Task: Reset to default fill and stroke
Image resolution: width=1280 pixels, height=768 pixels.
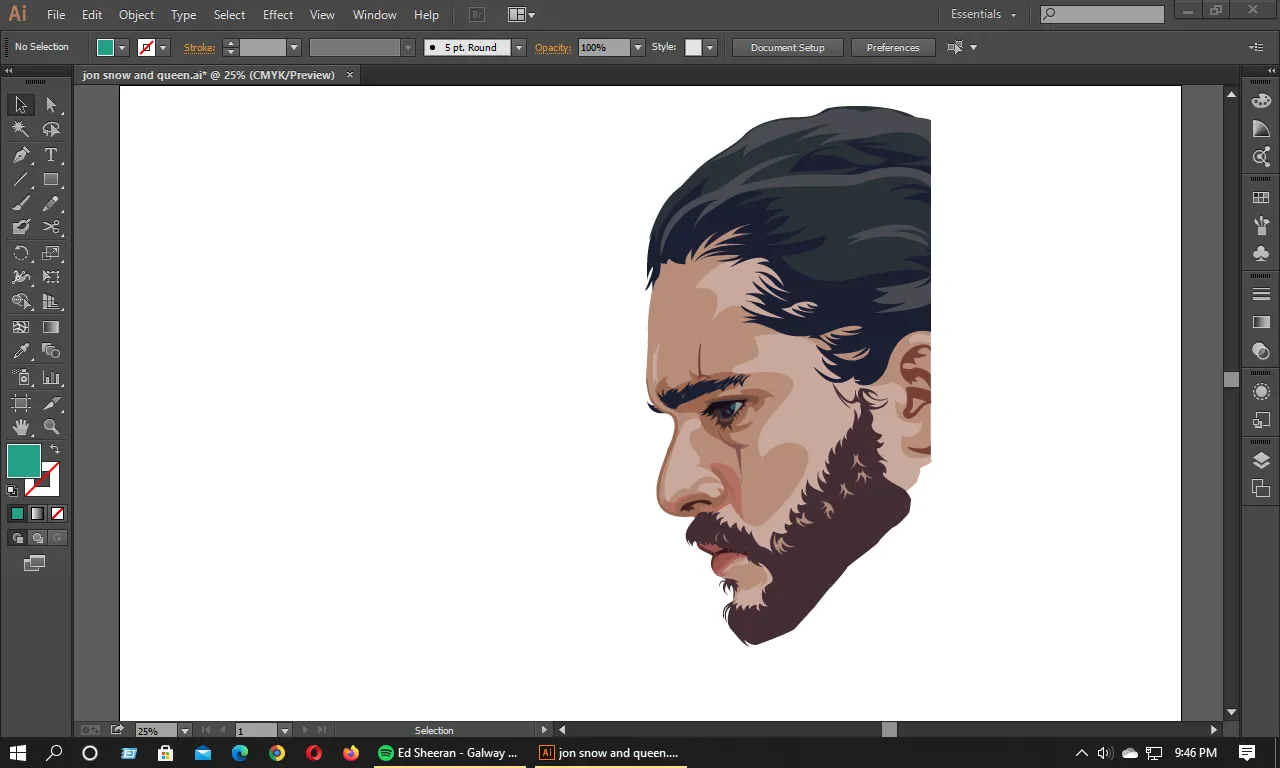Action: click(12, 491)
